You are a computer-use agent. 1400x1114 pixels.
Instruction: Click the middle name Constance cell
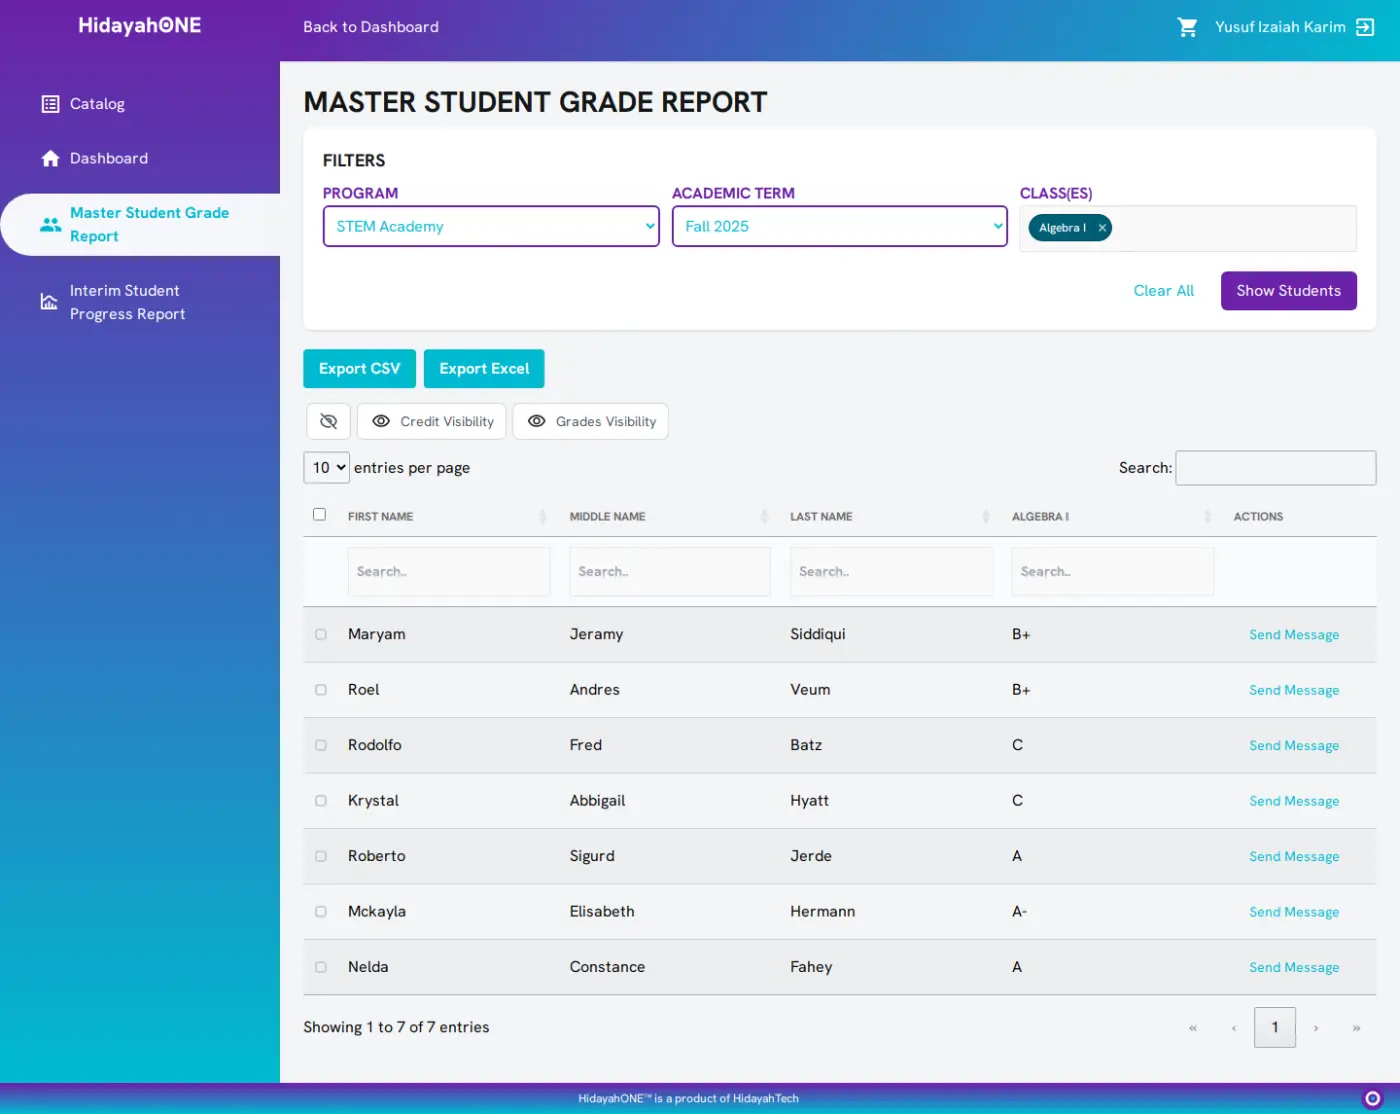coord(607,967)
